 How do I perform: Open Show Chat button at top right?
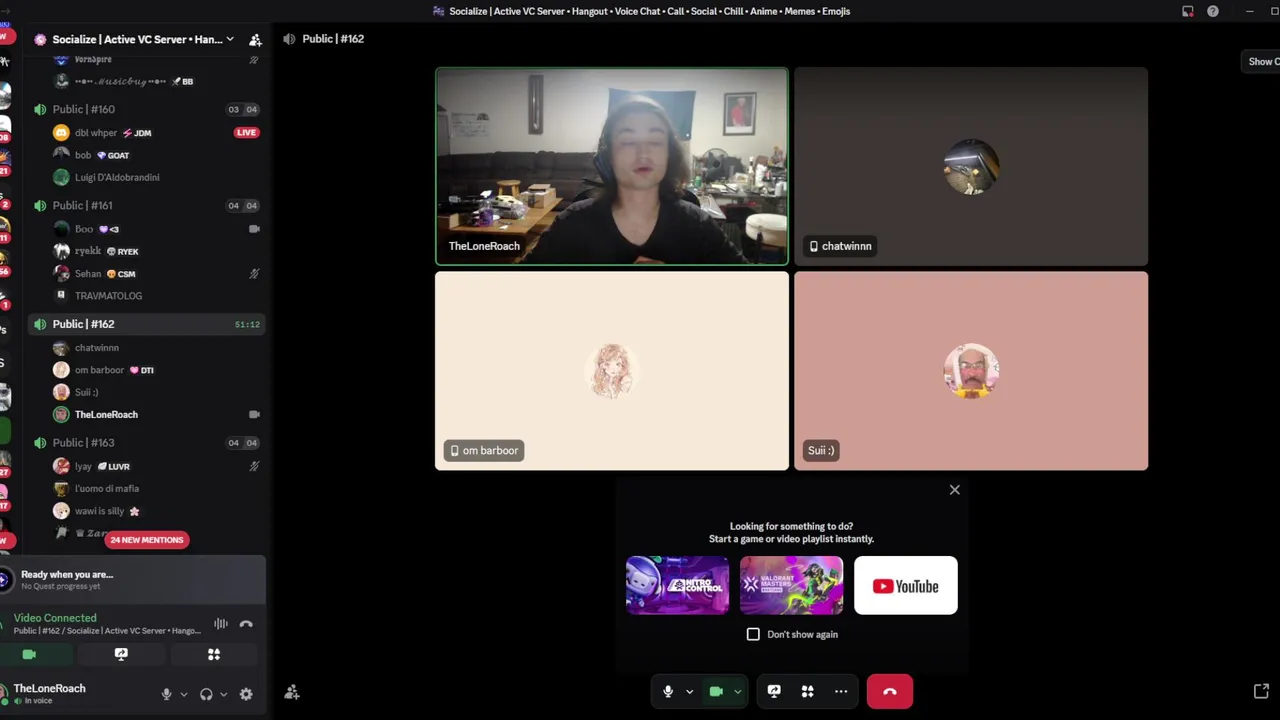[x=1262, y=61]
